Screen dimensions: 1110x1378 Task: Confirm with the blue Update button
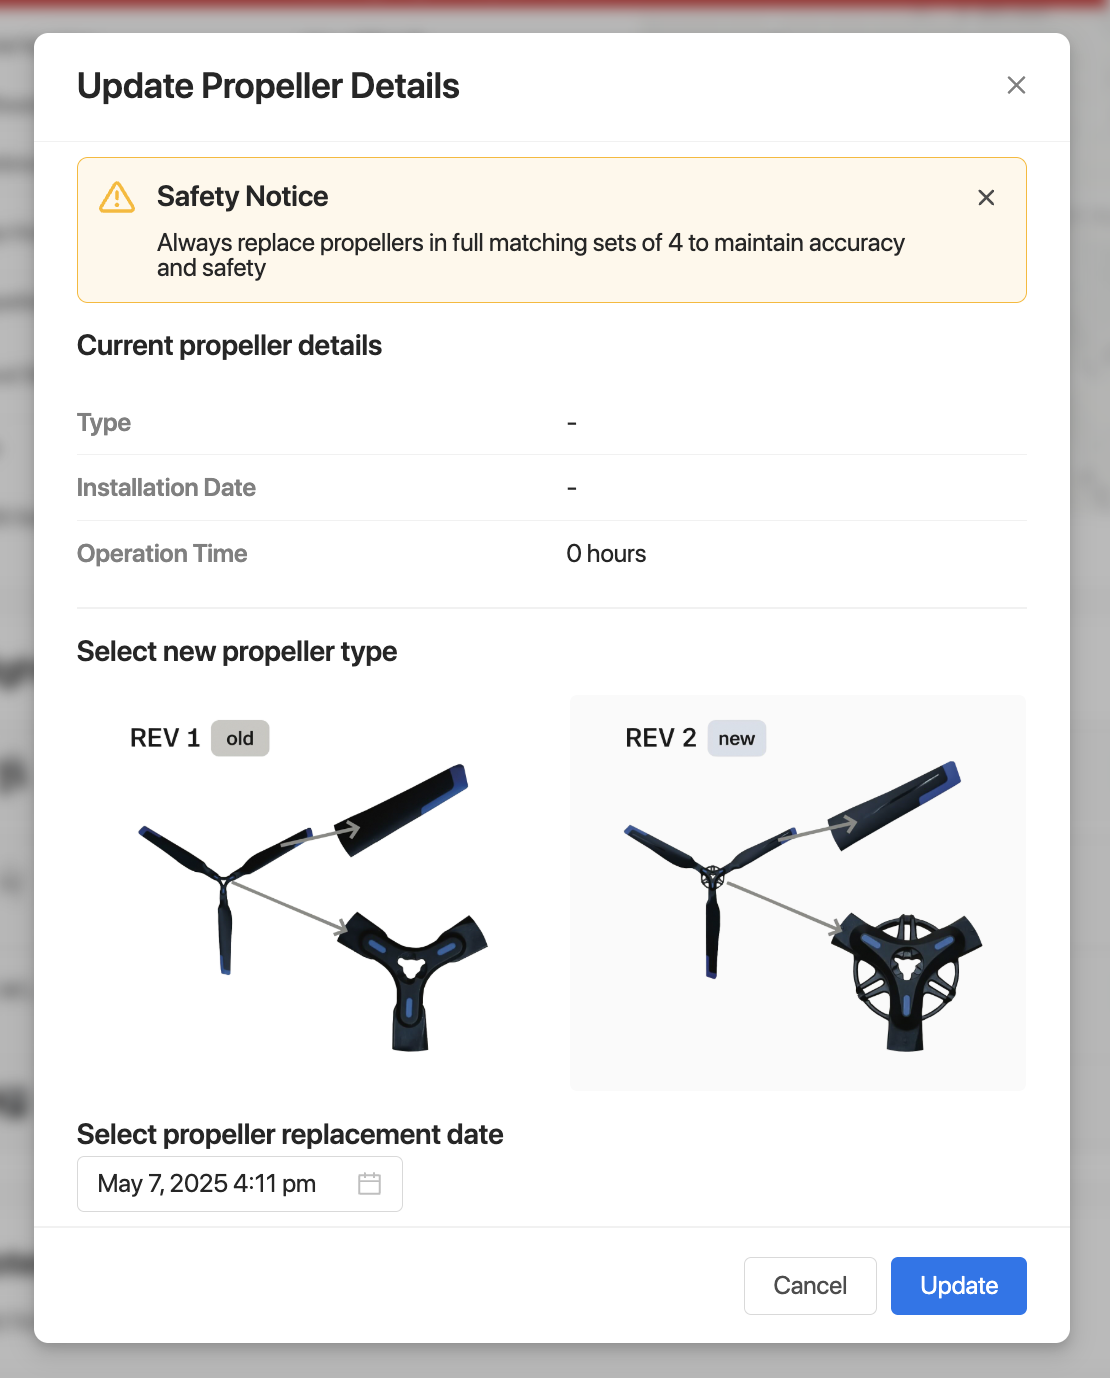(958, 1286)
